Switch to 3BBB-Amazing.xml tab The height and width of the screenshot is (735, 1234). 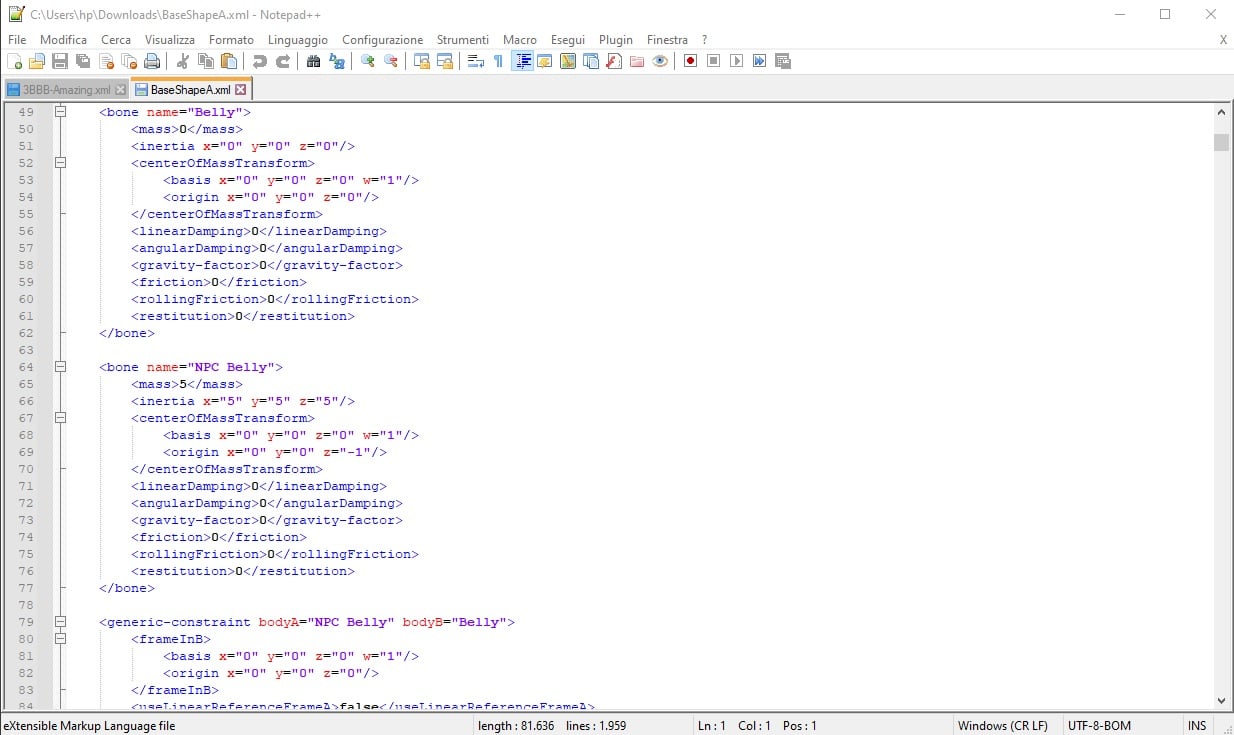(66, 89)
